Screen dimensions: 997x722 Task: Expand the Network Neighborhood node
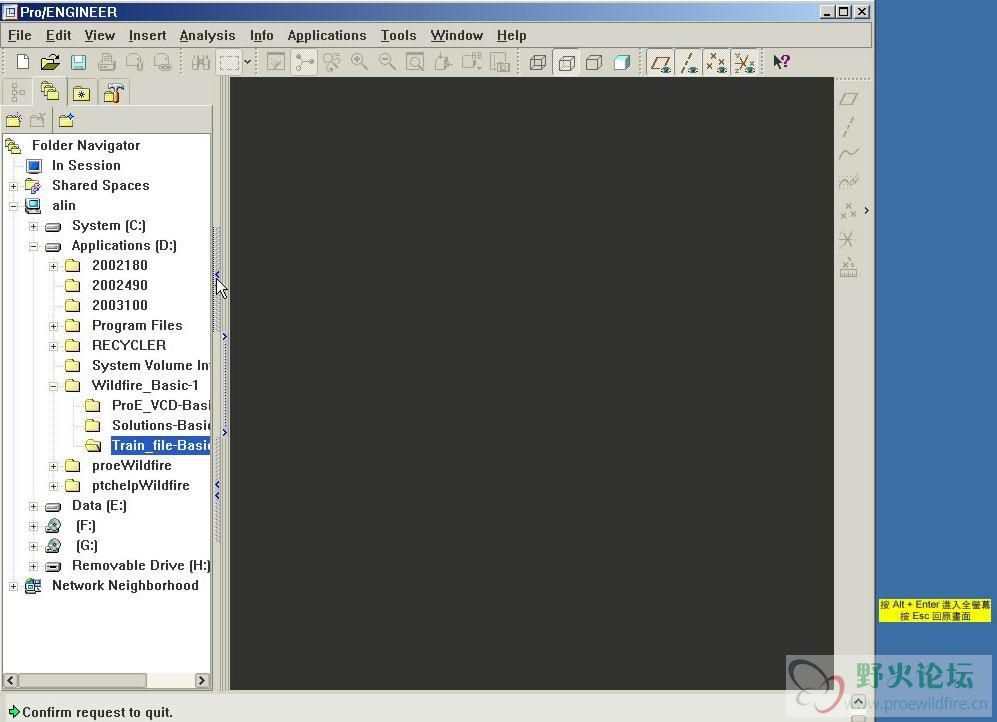click(13, 586)
